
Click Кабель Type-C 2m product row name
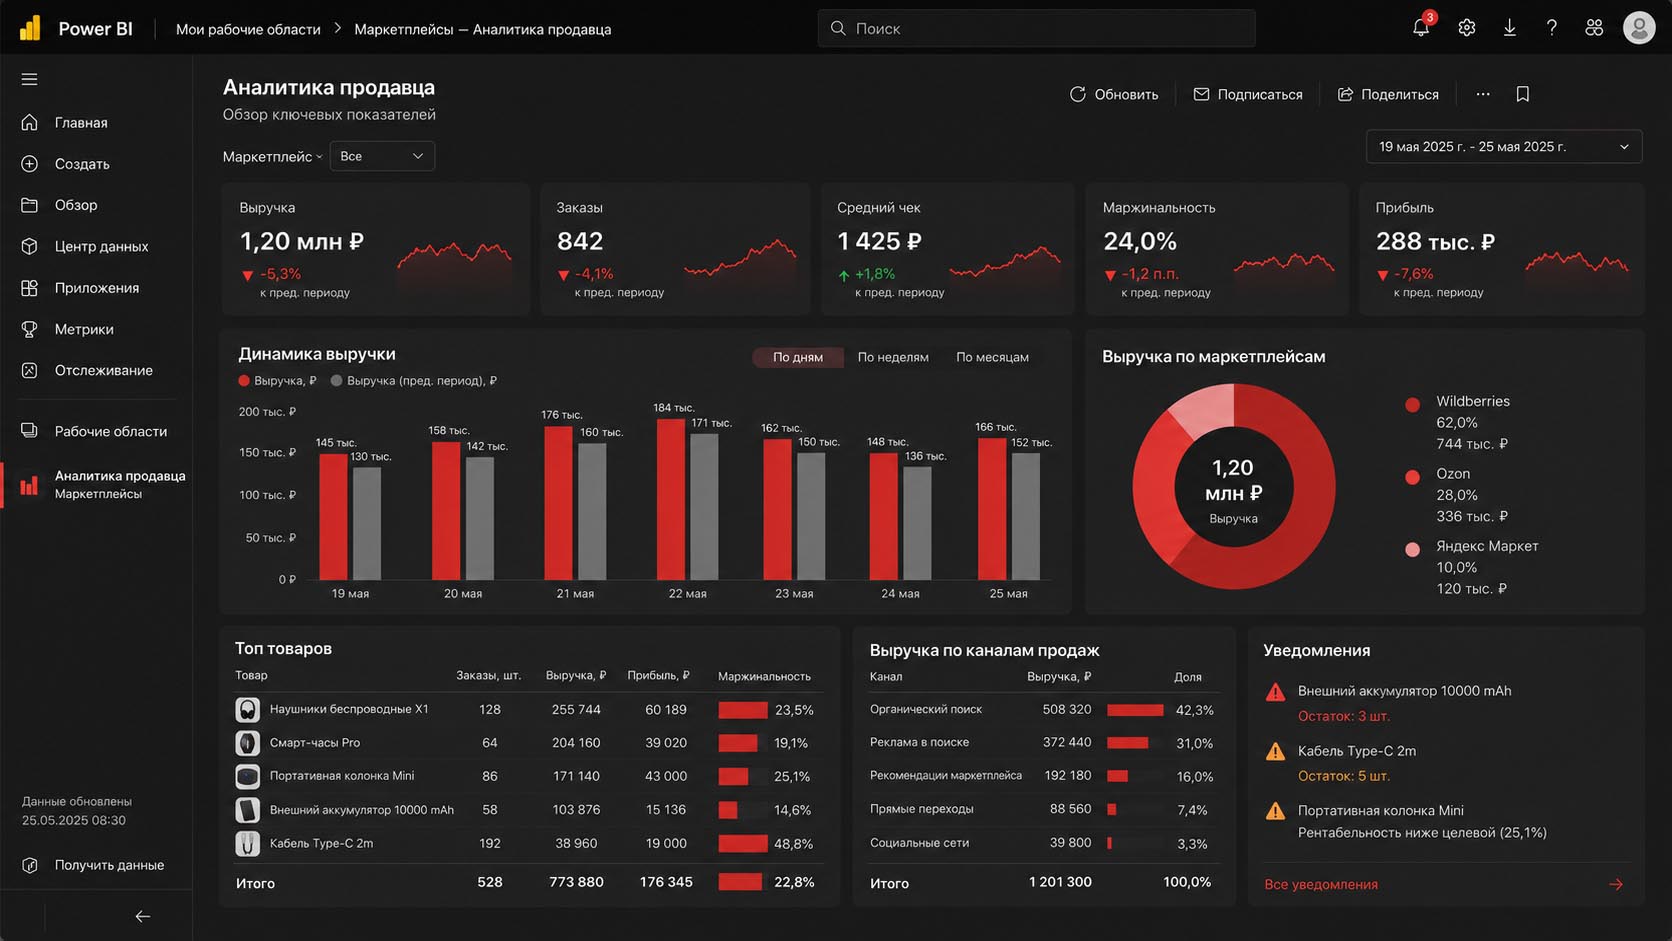[321, 844]
